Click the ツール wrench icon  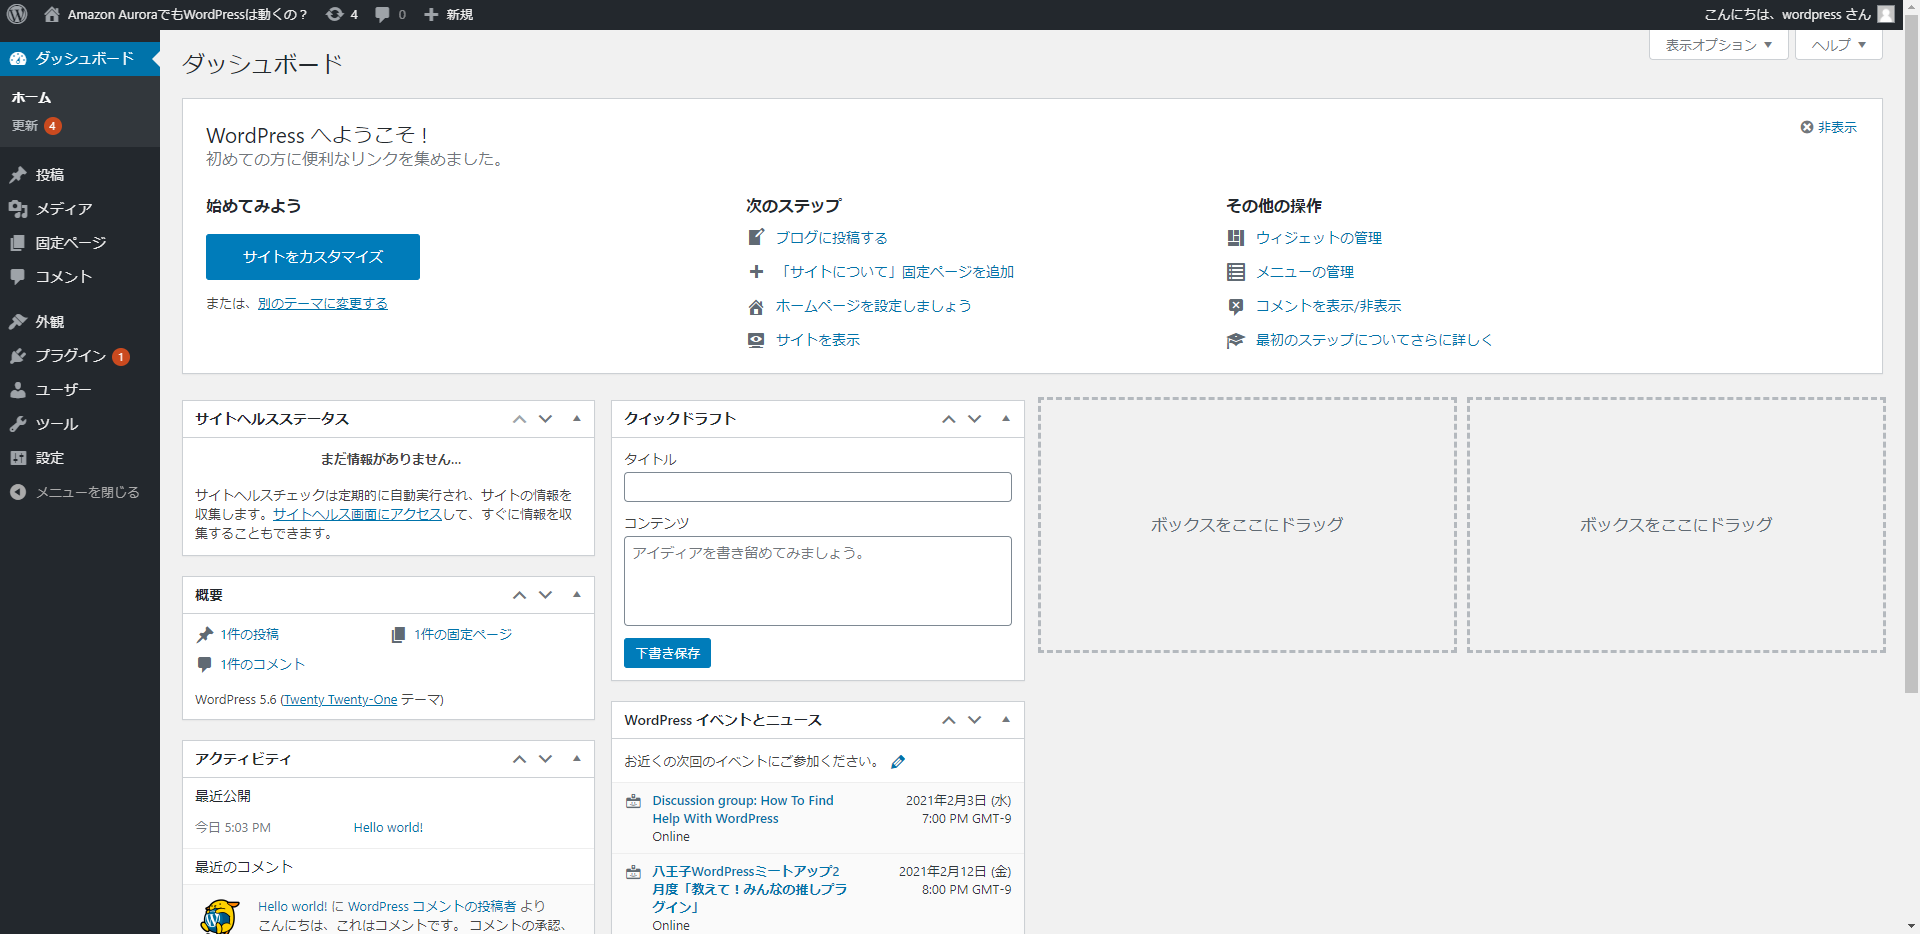click(x=18, y=423)
